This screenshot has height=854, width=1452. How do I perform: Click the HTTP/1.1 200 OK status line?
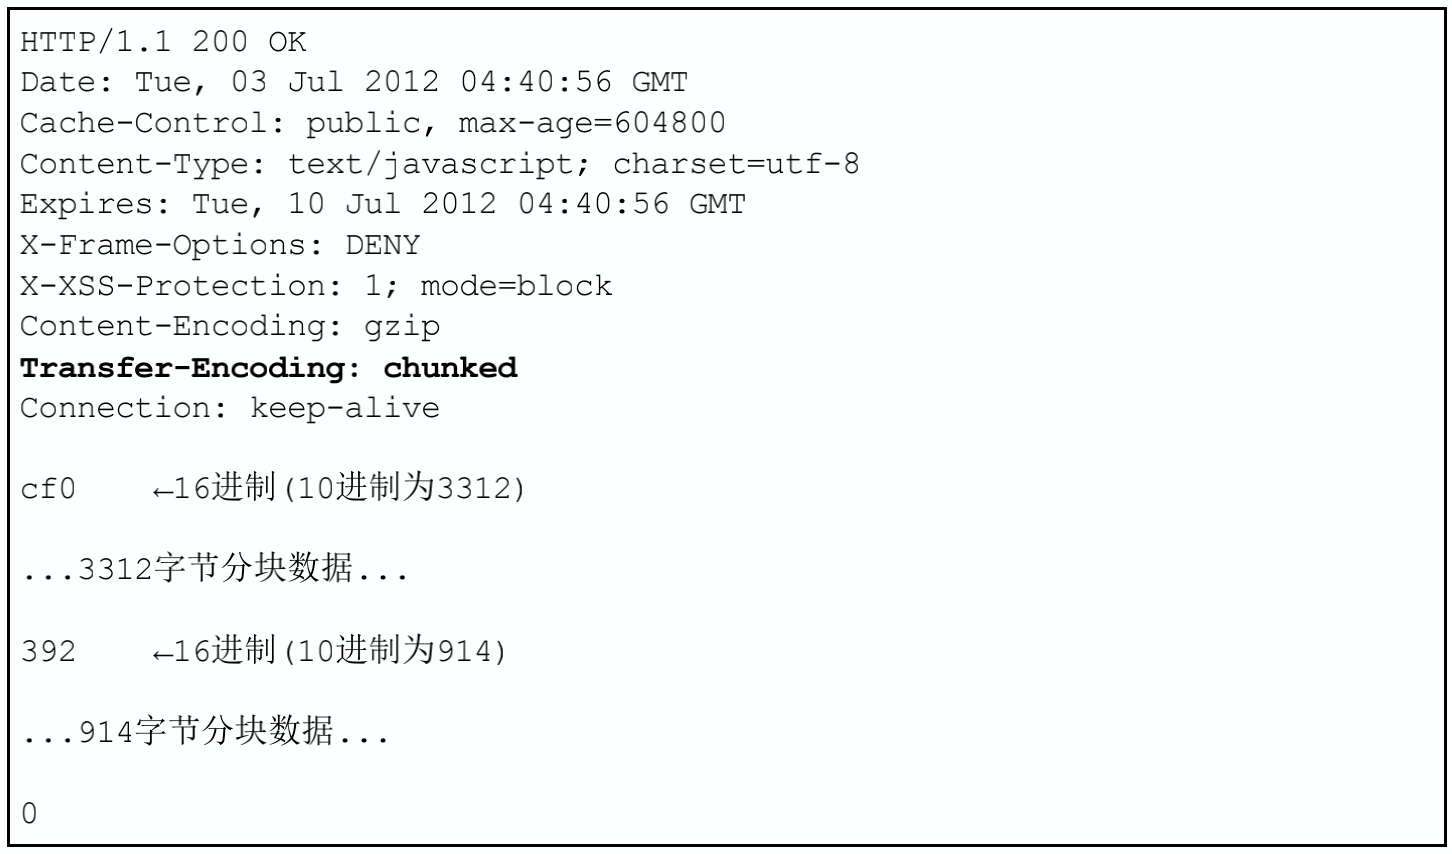(x=163, y=42)
